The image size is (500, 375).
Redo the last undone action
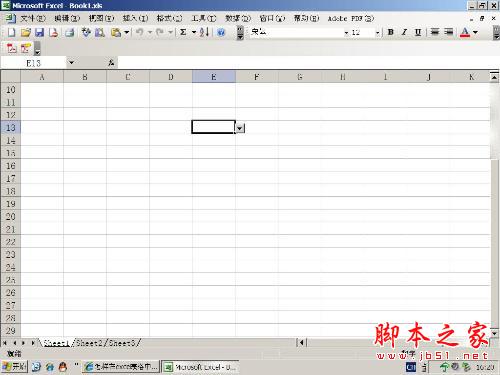pyautogui.click(x=160, y=32)
